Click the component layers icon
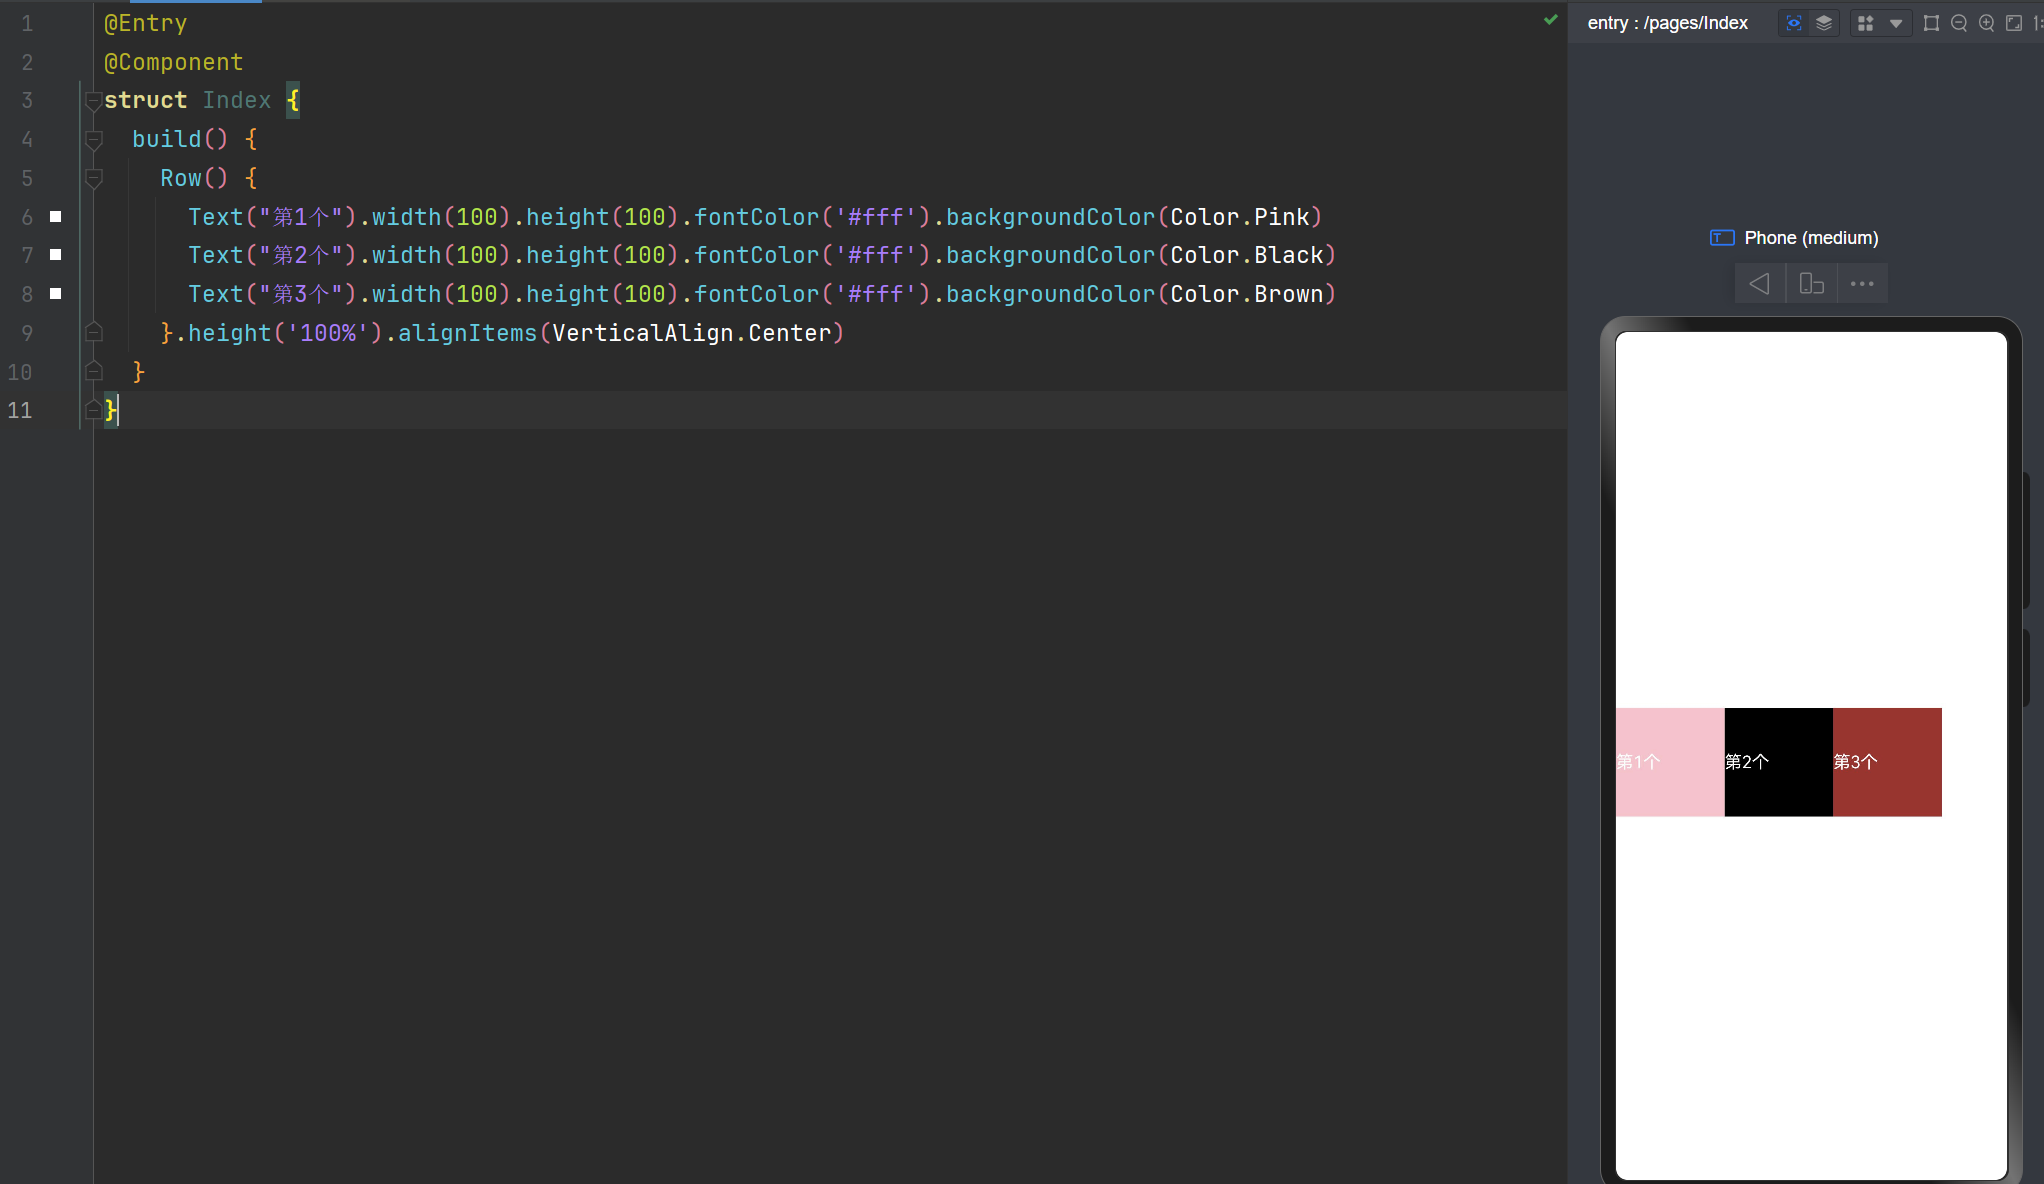Screen dimensions: 2044x1184 1824,23
